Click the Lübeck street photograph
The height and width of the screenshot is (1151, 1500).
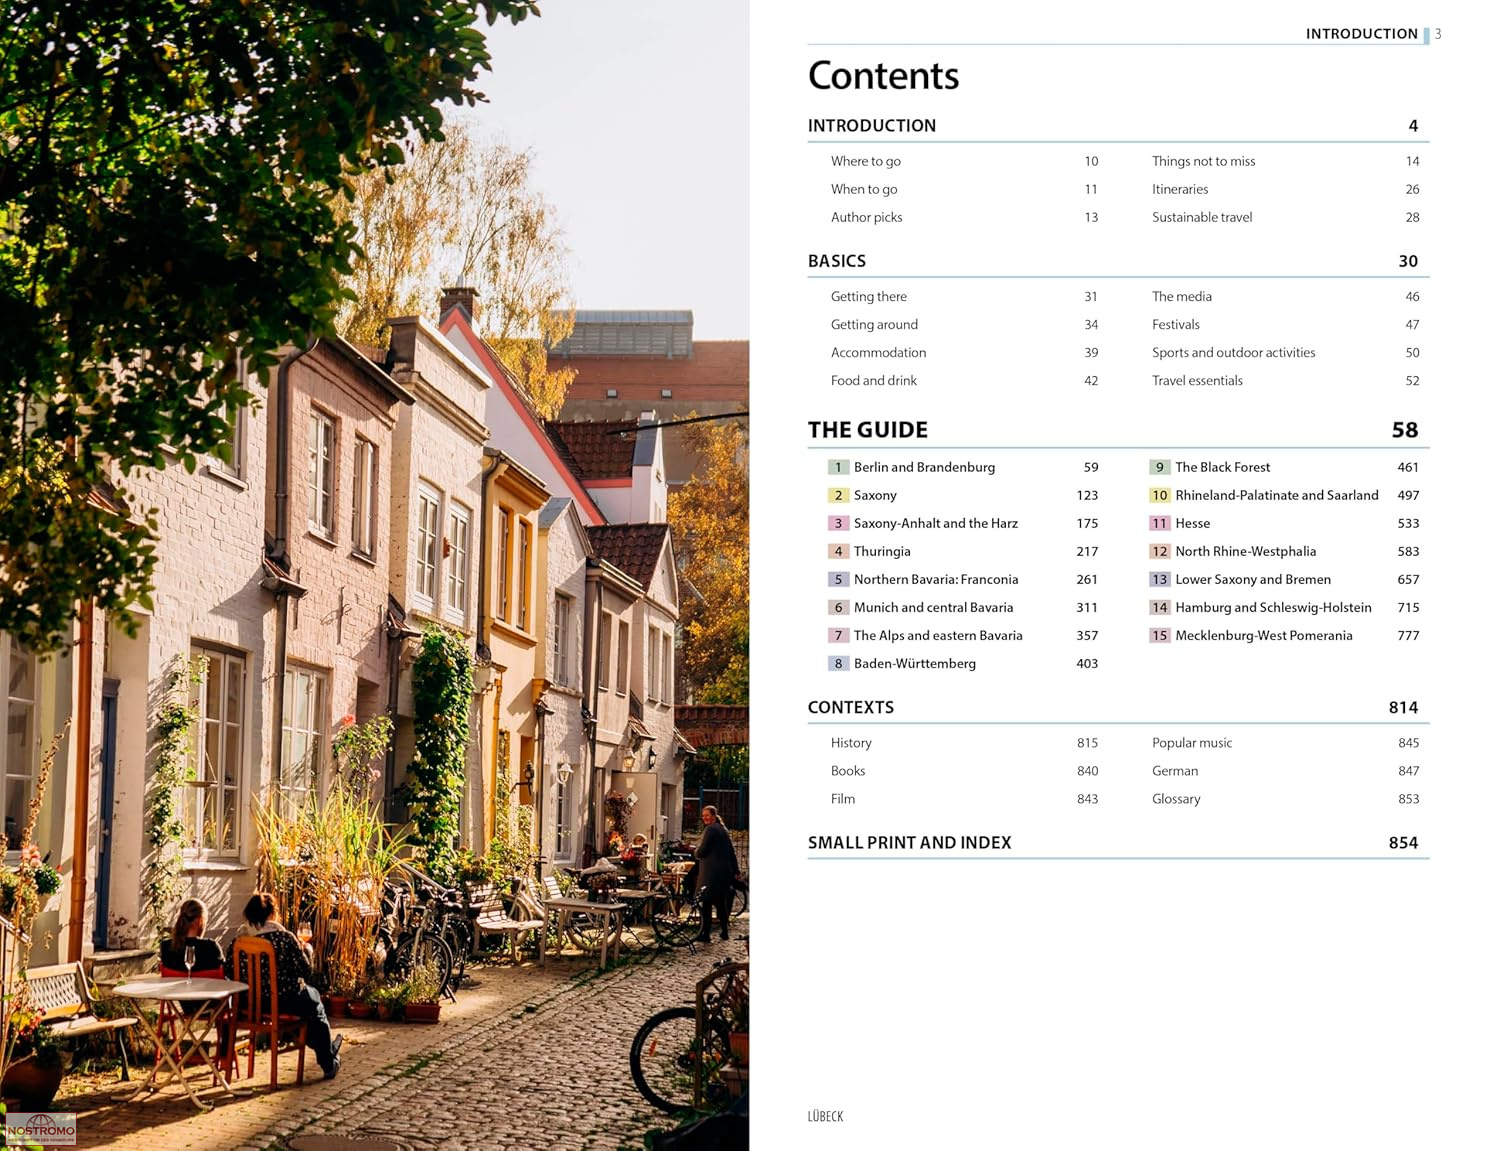[374, 575]
